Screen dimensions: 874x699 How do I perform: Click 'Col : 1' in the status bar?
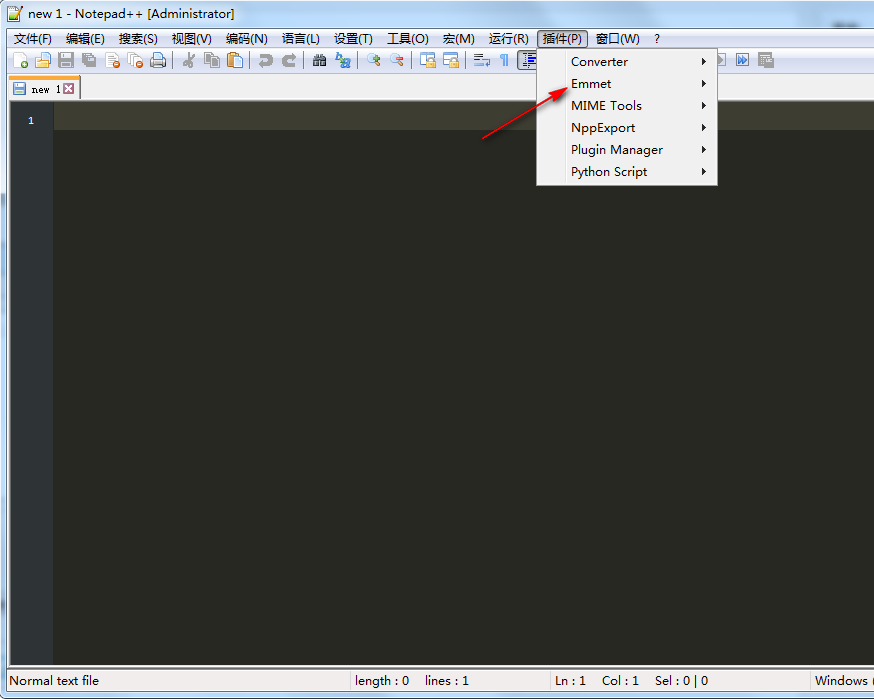pos(620,681)
